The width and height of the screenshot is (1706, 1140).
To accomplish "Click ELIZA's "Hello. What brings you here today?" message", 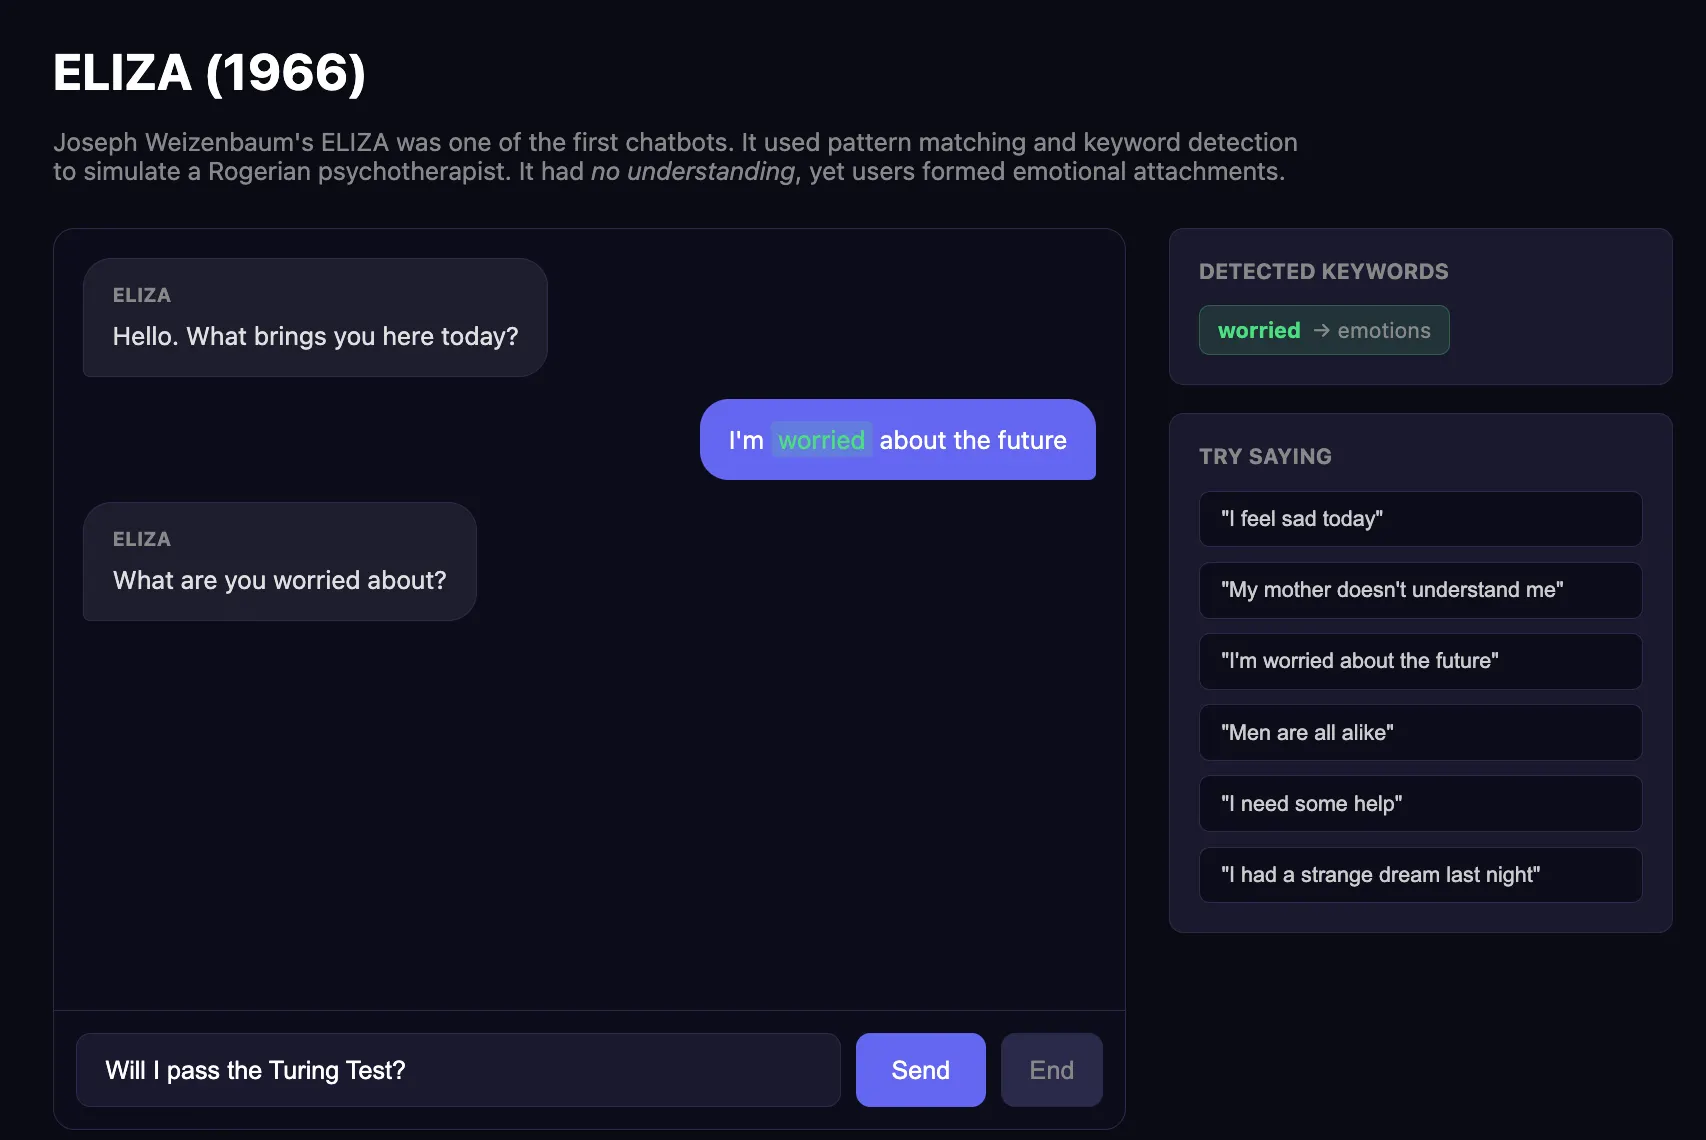I will [x=315, y=336].
